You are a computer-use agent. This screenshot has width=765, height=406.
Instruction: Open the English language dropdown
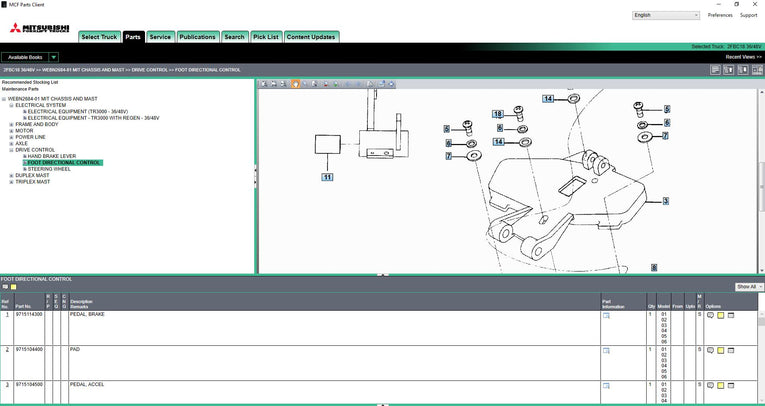[666, 15]
